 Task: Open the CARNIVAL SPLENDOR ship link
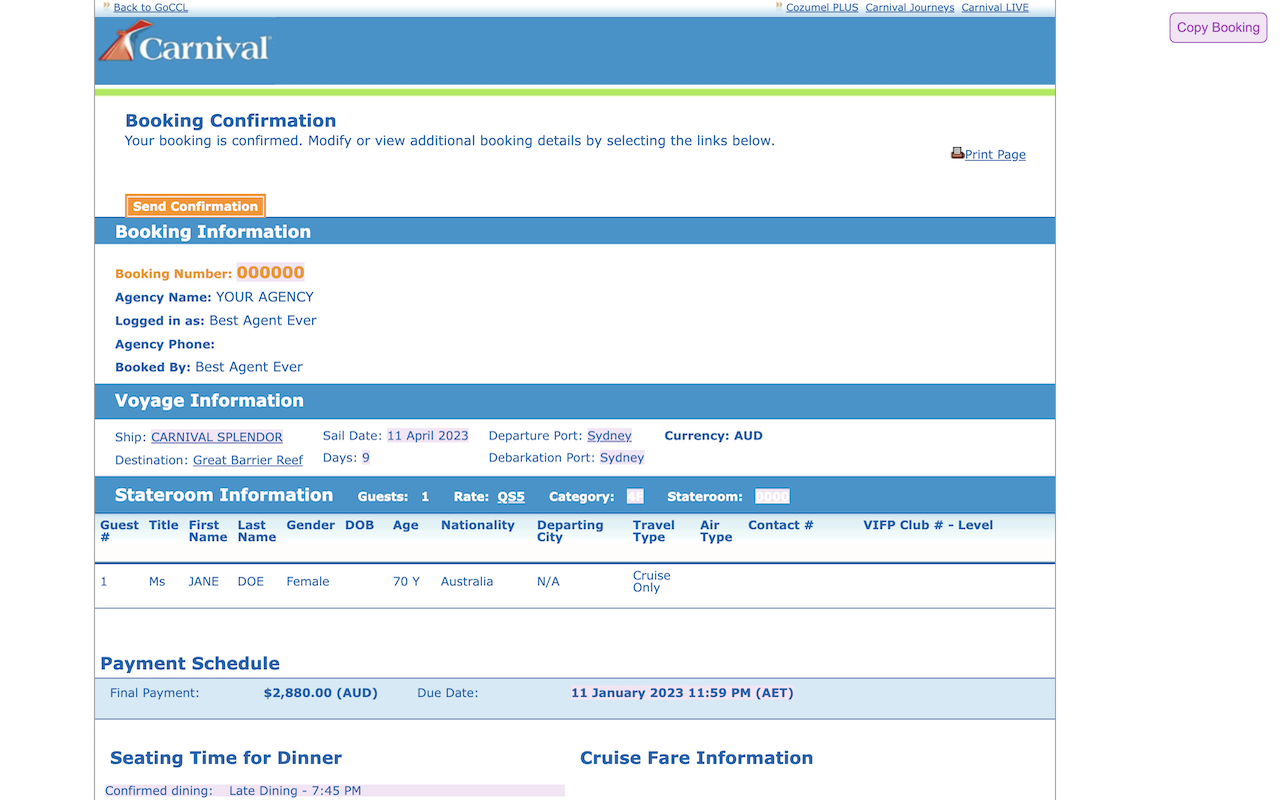point(217,437)
